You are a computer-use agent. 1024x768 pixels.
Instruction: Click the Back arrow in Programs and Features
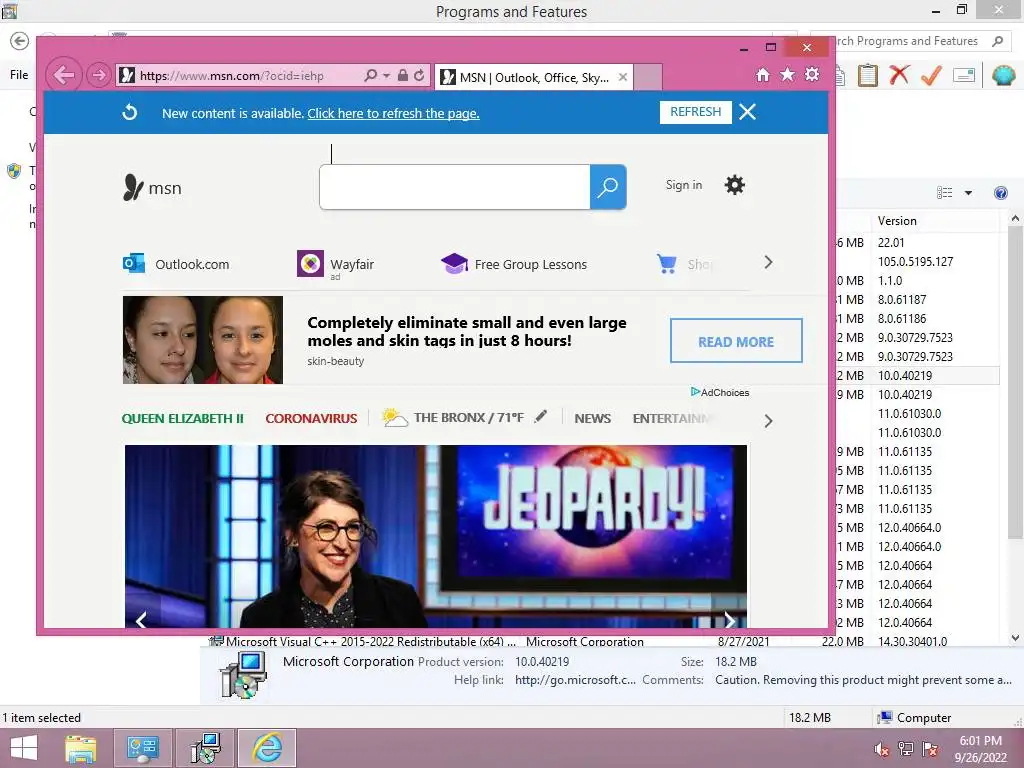(x=20, y=41)
